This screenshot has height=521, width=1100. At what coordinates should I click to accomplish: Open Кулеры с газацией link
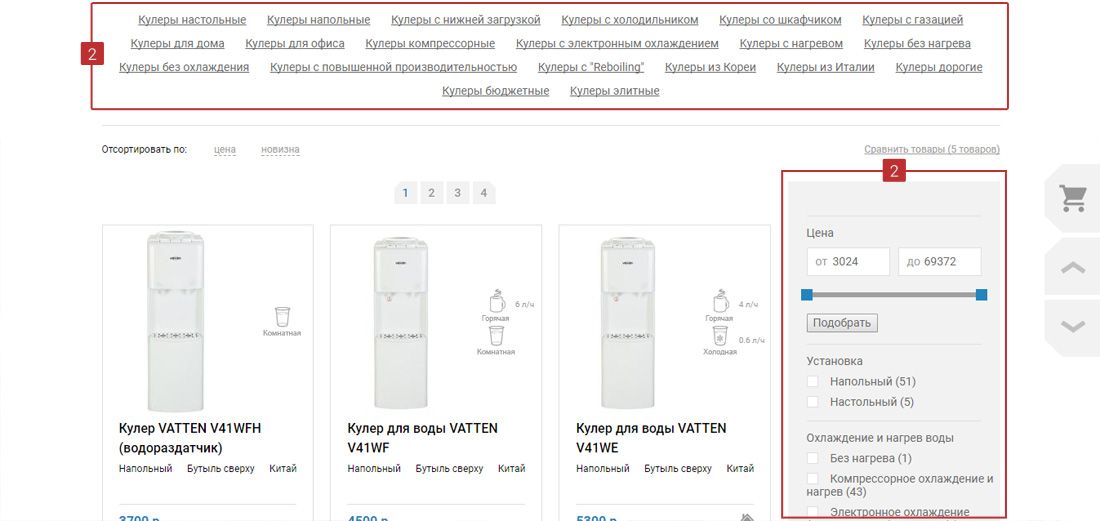[913, 20]
